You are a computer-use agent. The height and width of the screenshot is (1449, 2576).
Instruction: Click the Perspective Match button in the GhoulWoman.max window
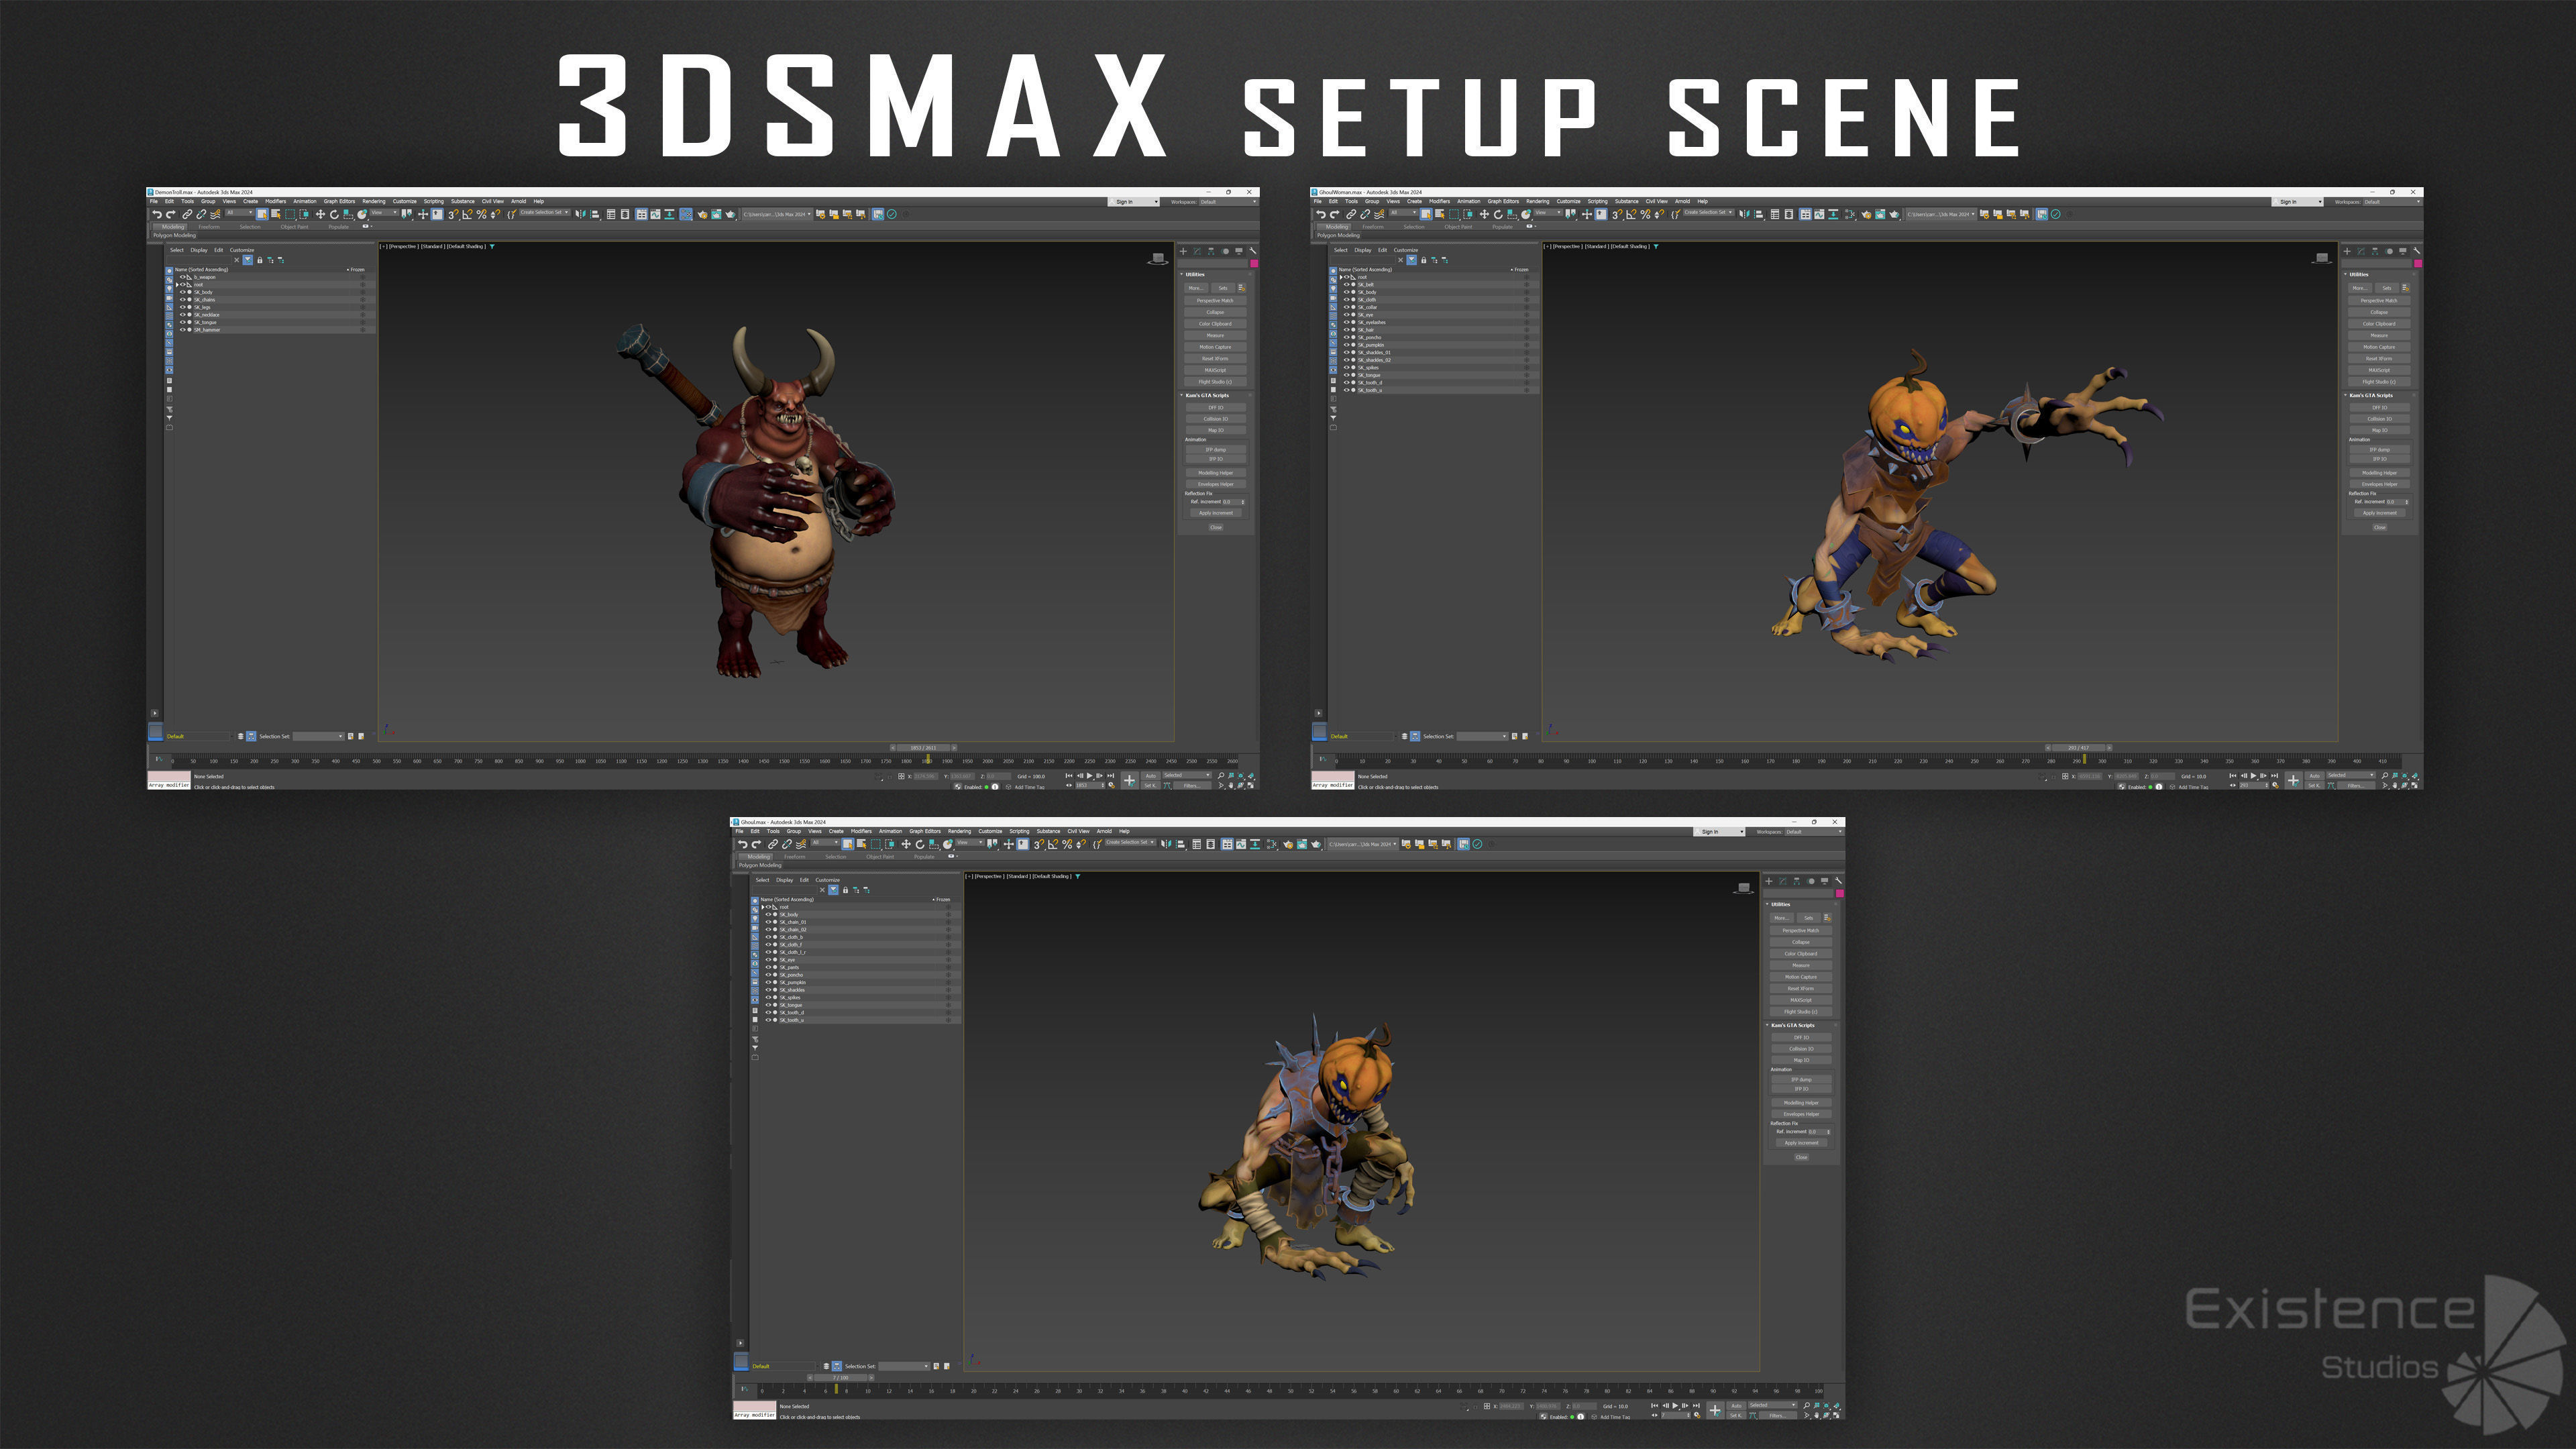[2379, 300]
